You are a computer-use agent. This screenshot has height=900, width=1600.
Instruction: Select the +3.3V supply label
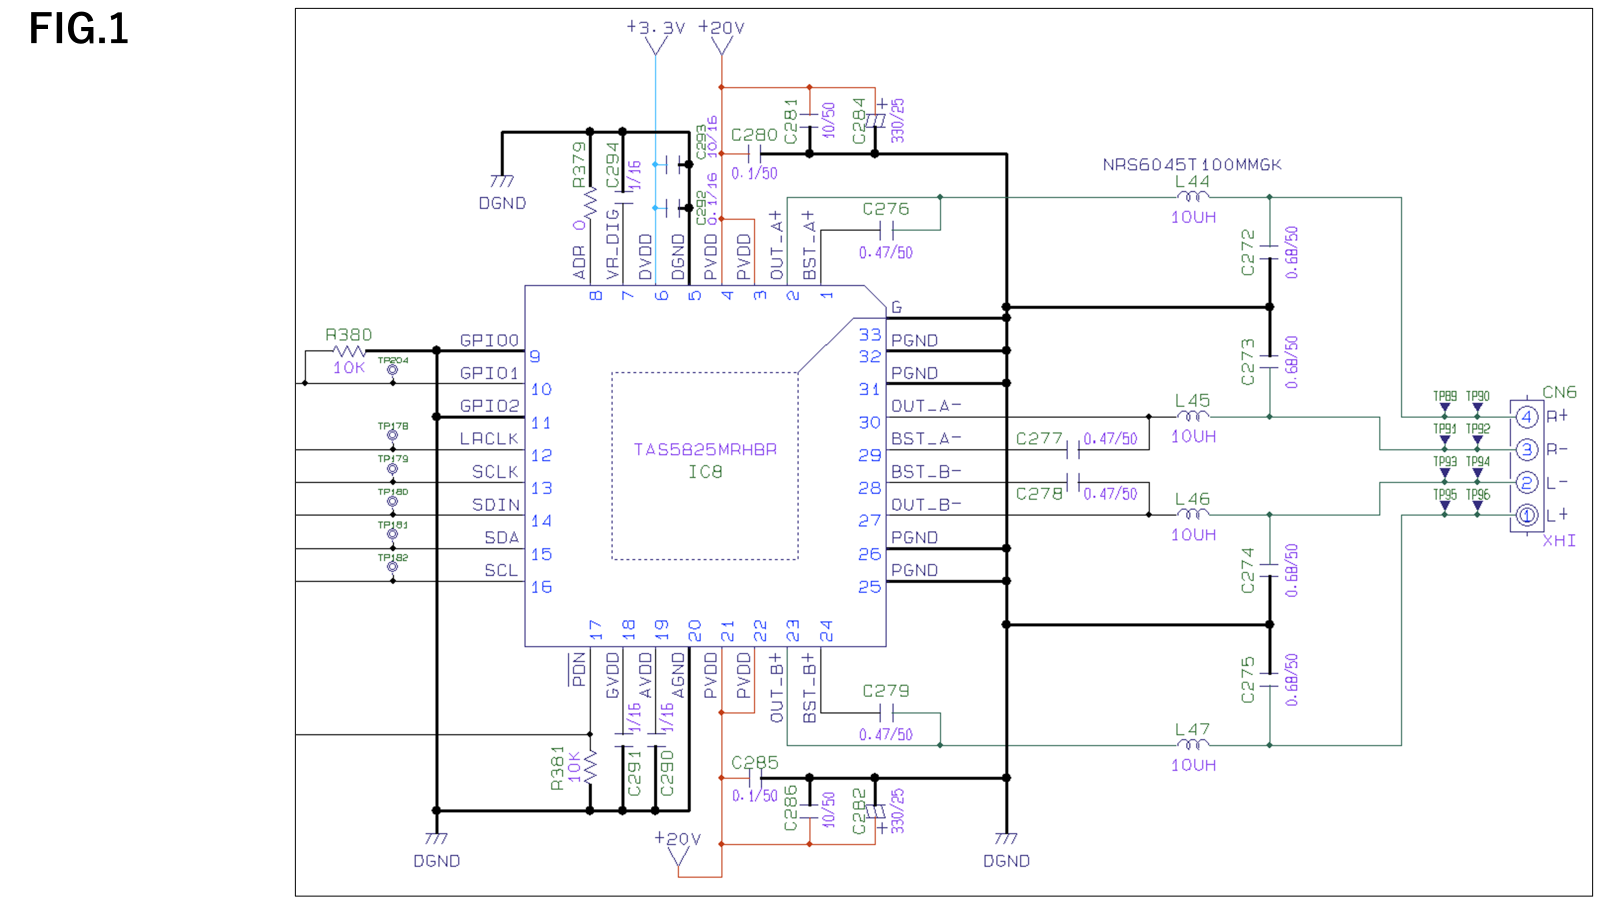[x=655, y=28]
